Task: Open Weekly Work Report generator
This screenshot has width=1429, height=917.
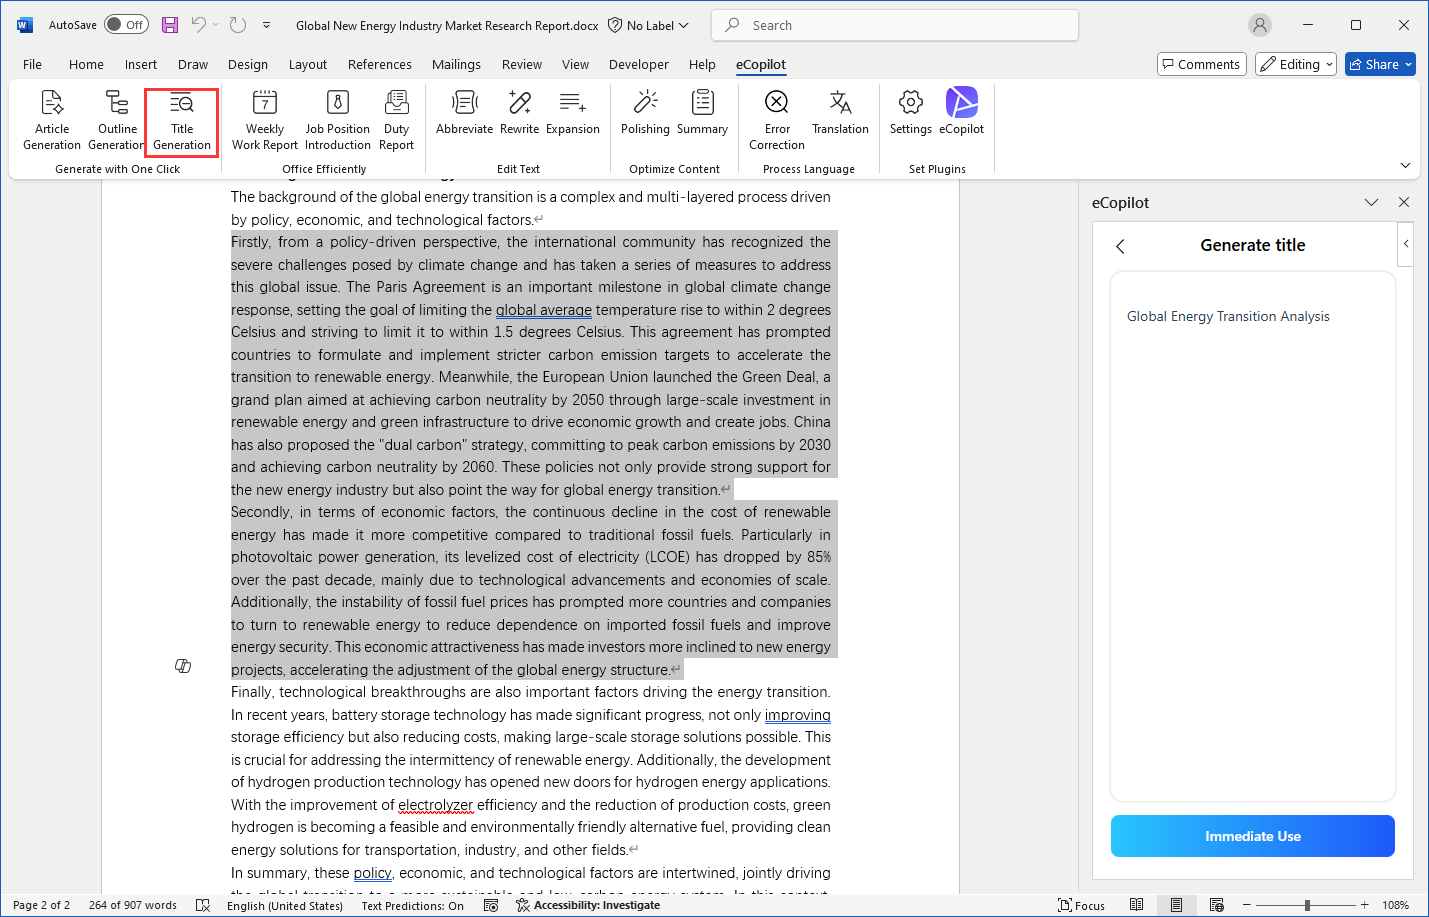Action: pos(264,119)
